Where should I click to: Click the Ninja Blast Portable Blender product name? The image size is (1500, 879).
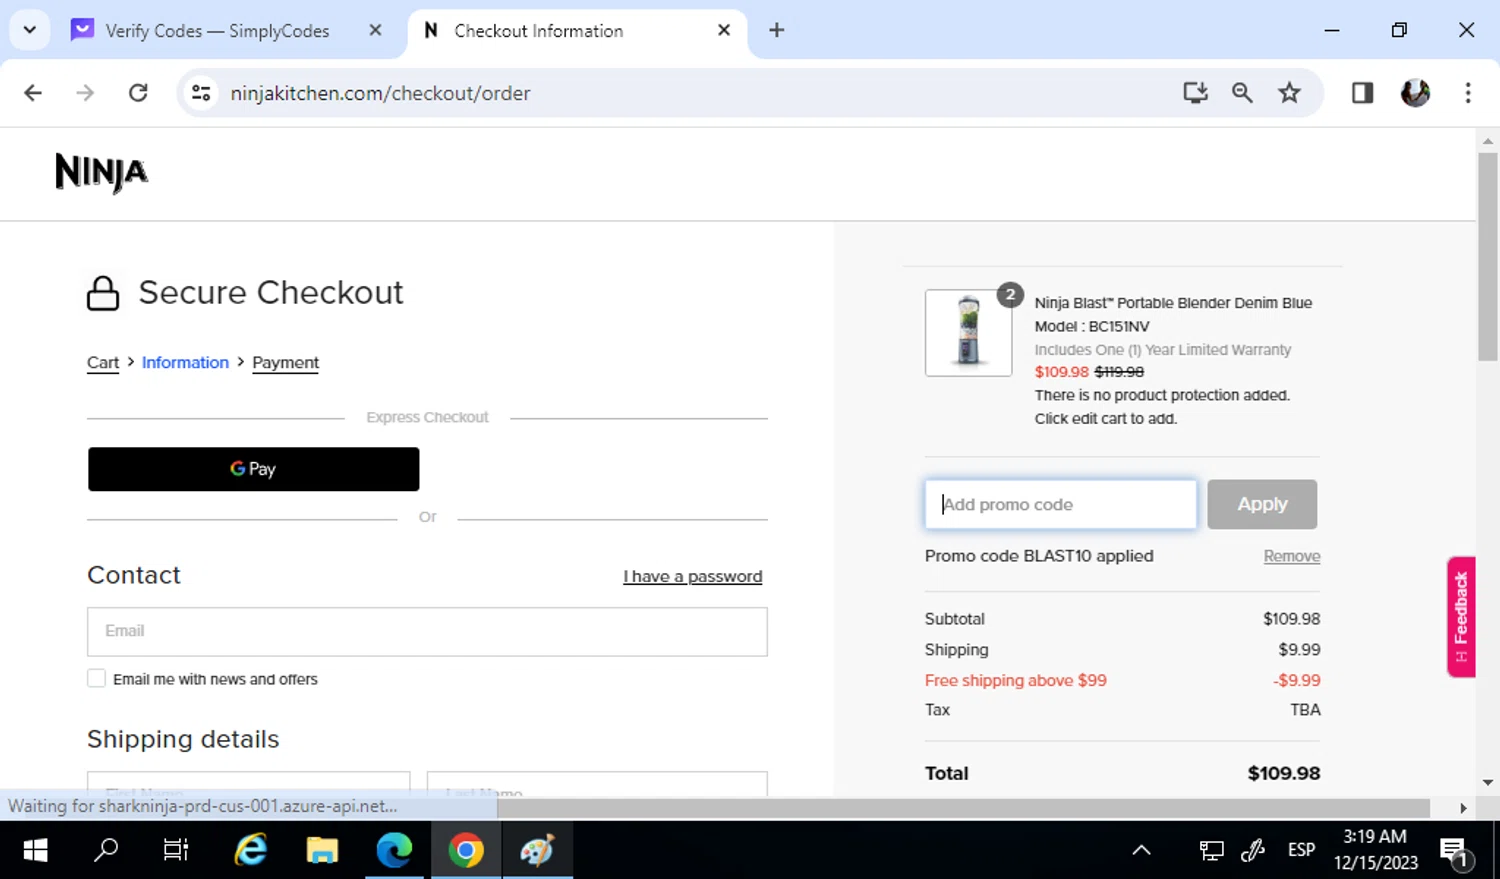click(1173, 303)
